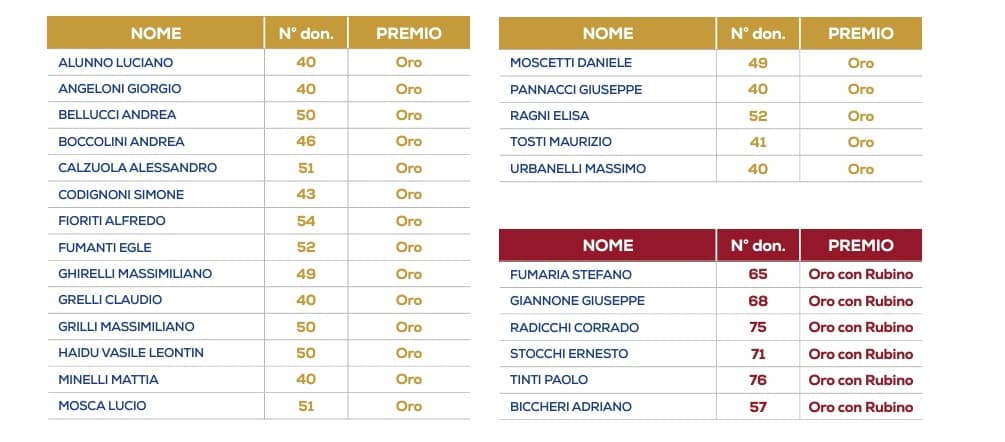This screenshot has height=442, width=1005.
Task: Select the GHIRELLI MASSIMILIANO entry
Action: tap(135, 274)
